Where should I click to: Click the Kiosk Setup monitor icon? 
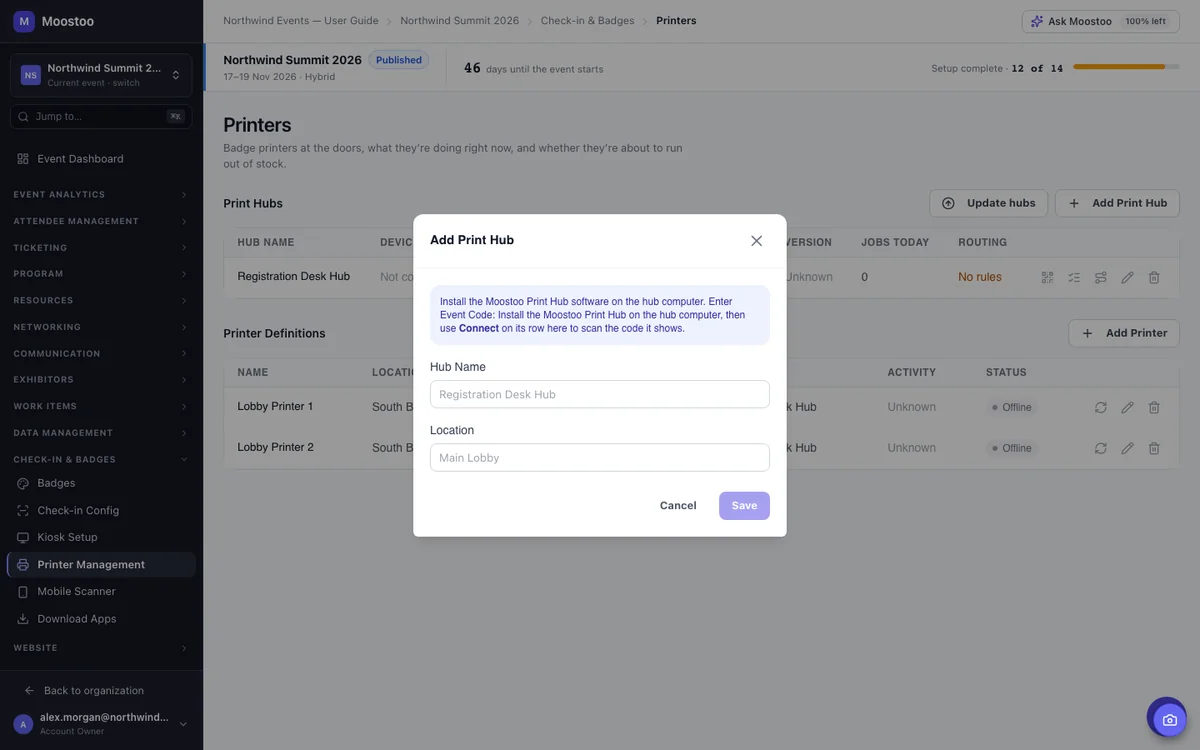coord(23,537)
